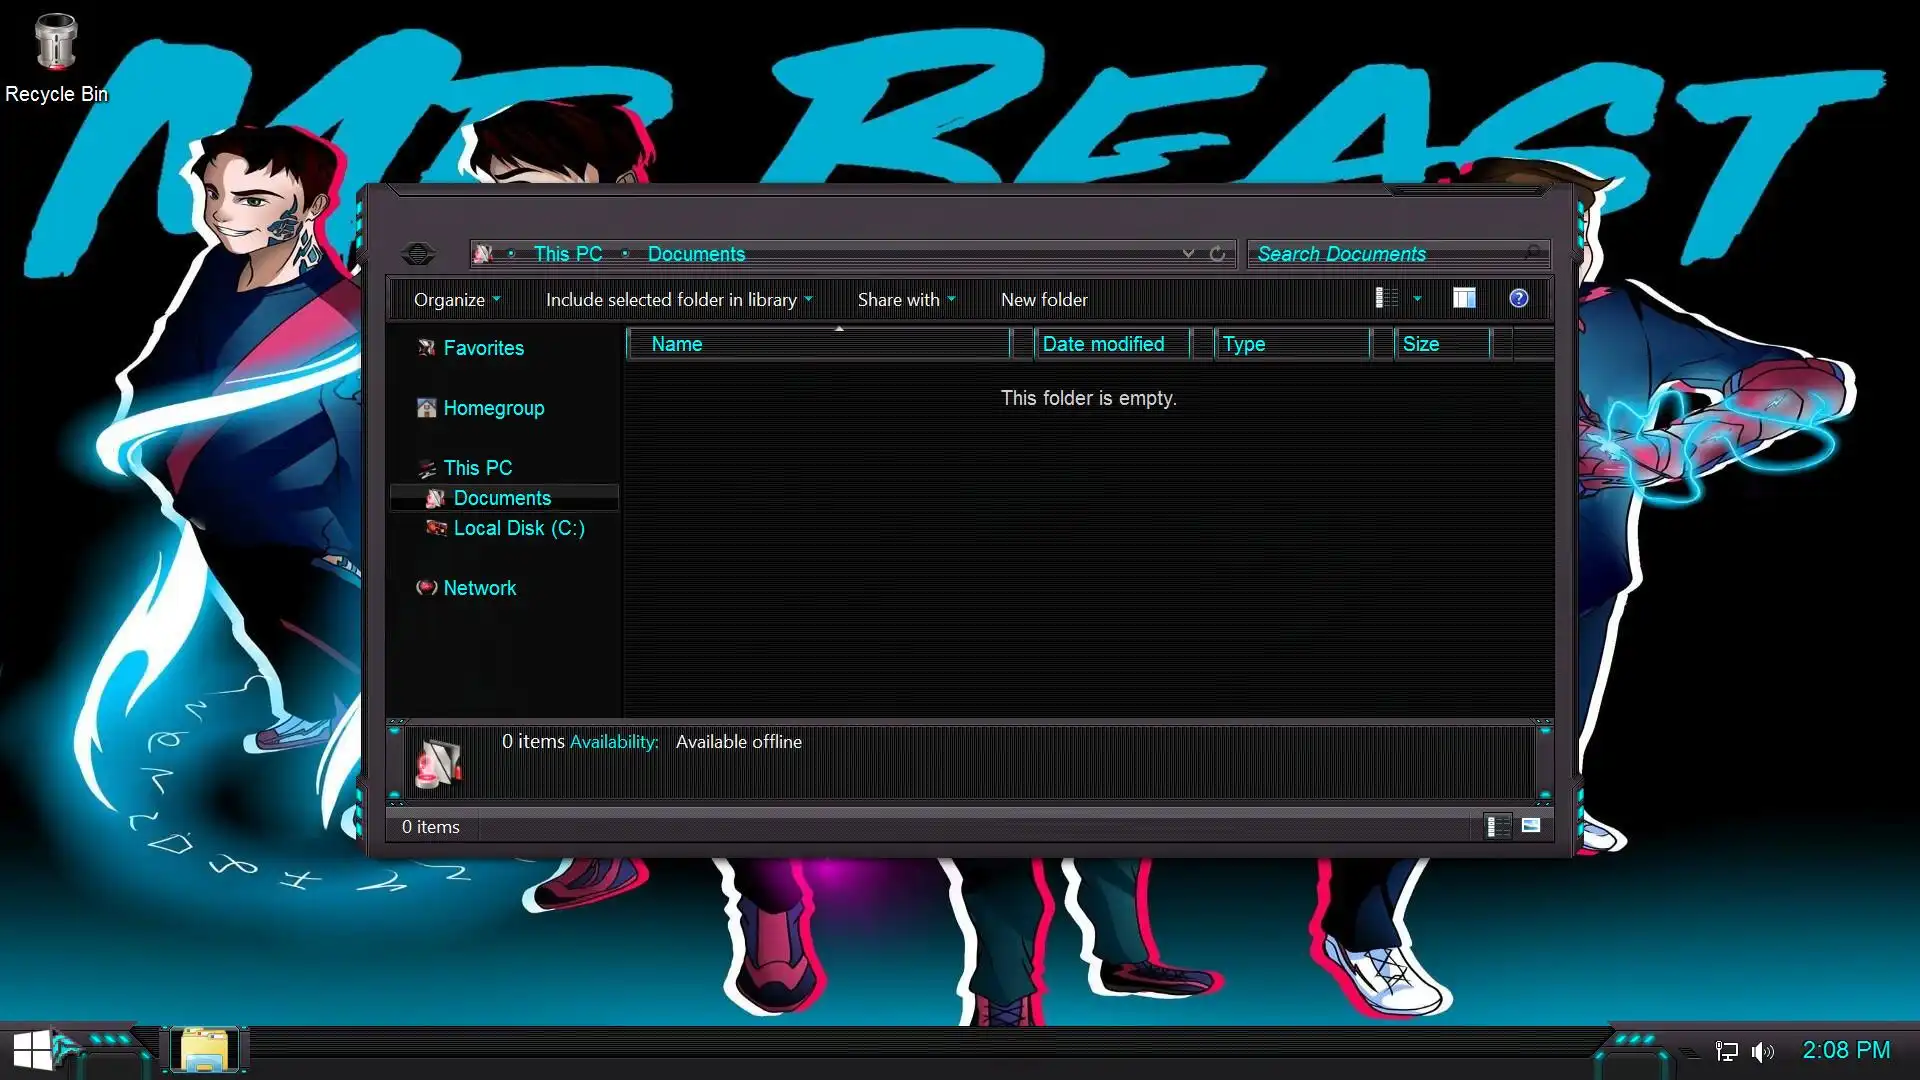Expand address bar history dropdown arrow
The image size is (1920, 1080).
pyautogui.click(x=1188, y=254)
